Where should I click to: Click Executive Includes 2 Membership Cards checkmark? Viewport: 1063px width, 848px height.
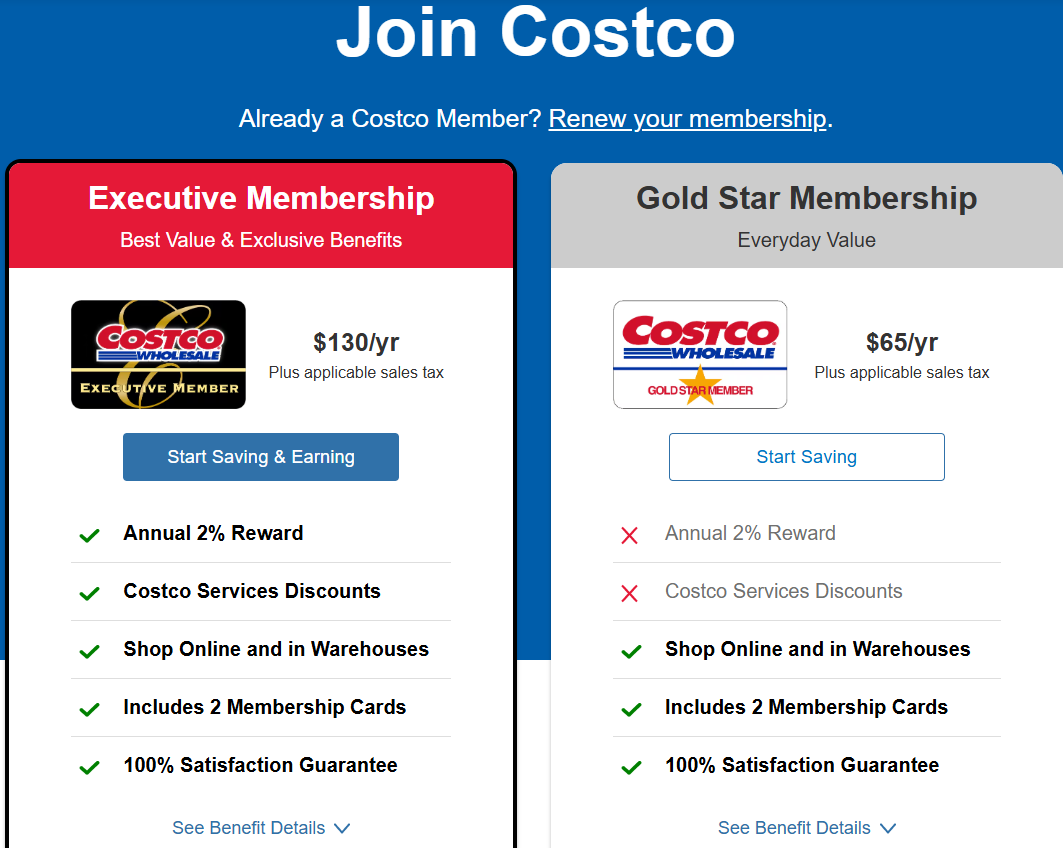click(90, 709)
